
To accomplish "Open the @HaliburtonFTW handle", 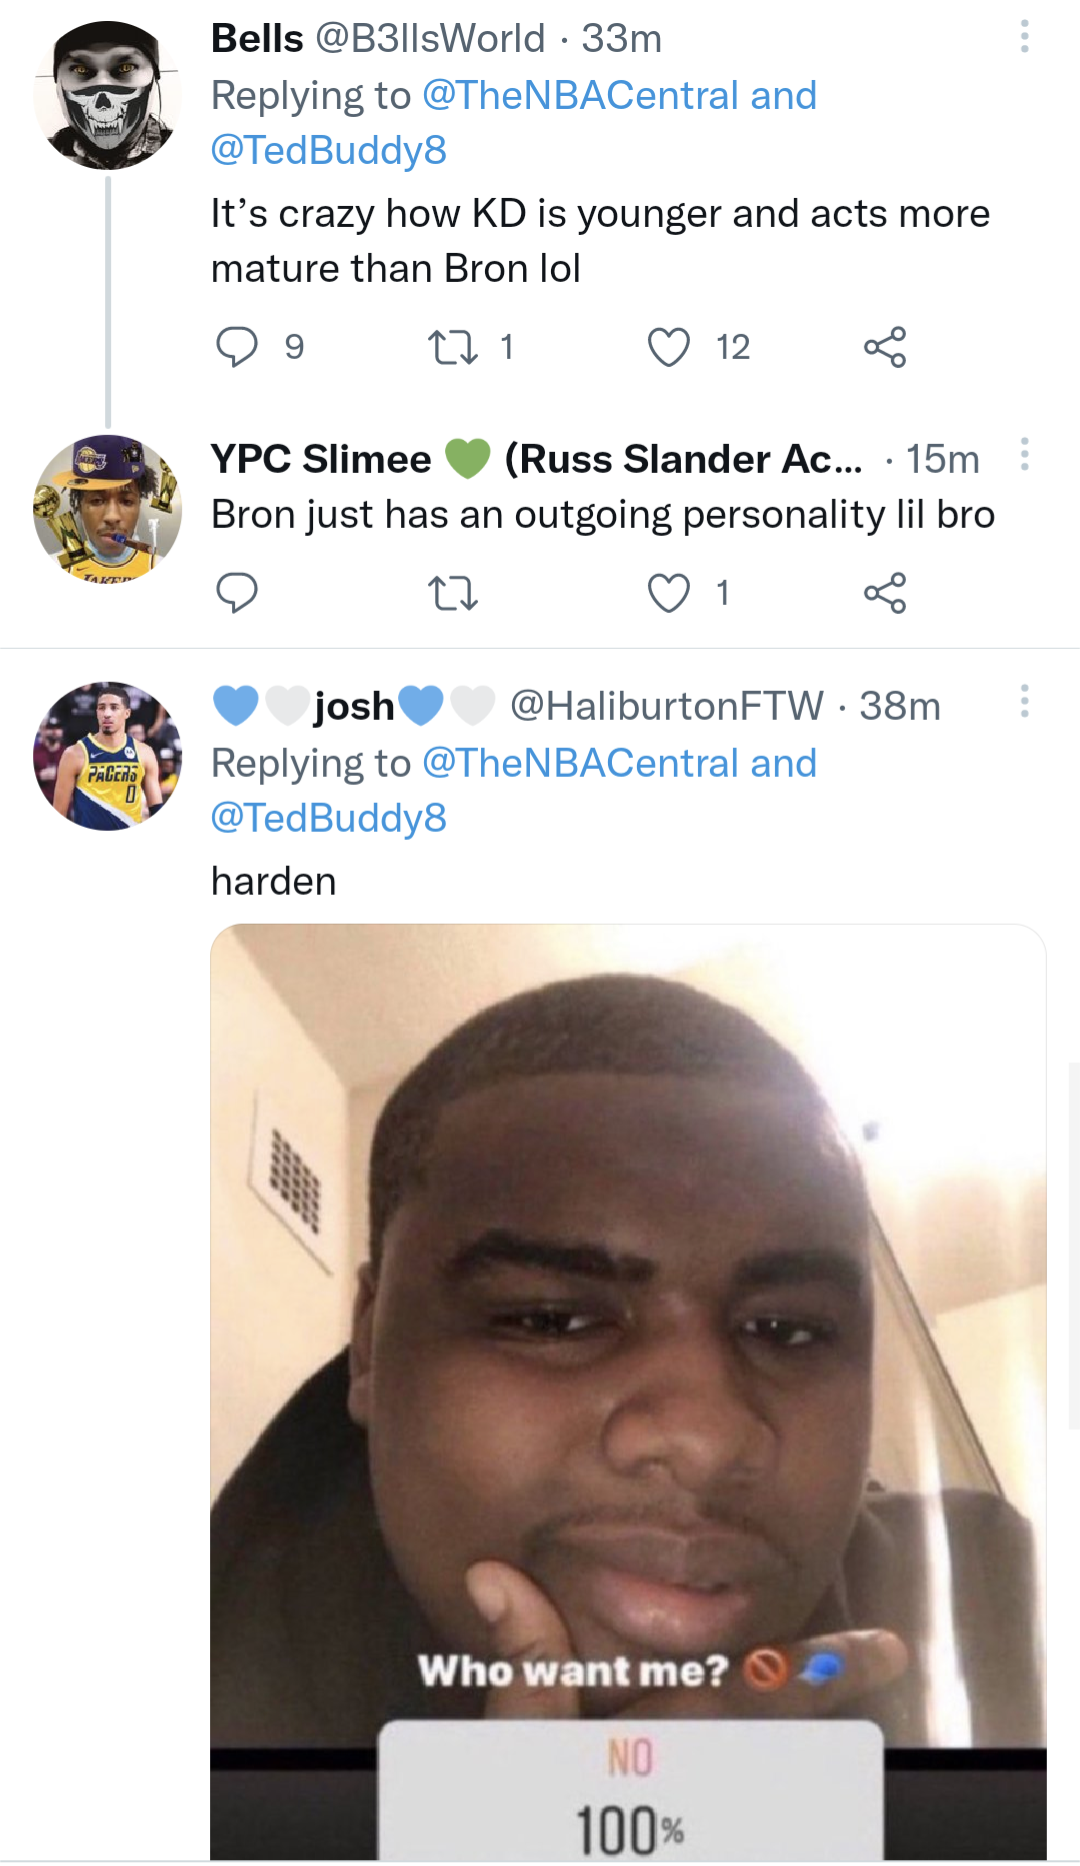I will [x=666, y=706].
